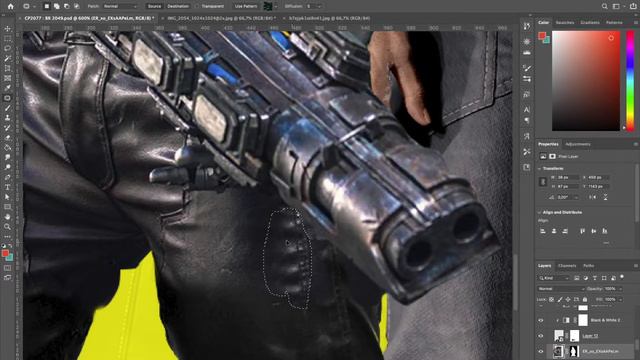
Task: Select the Pen tool
Action: point(7,177)
